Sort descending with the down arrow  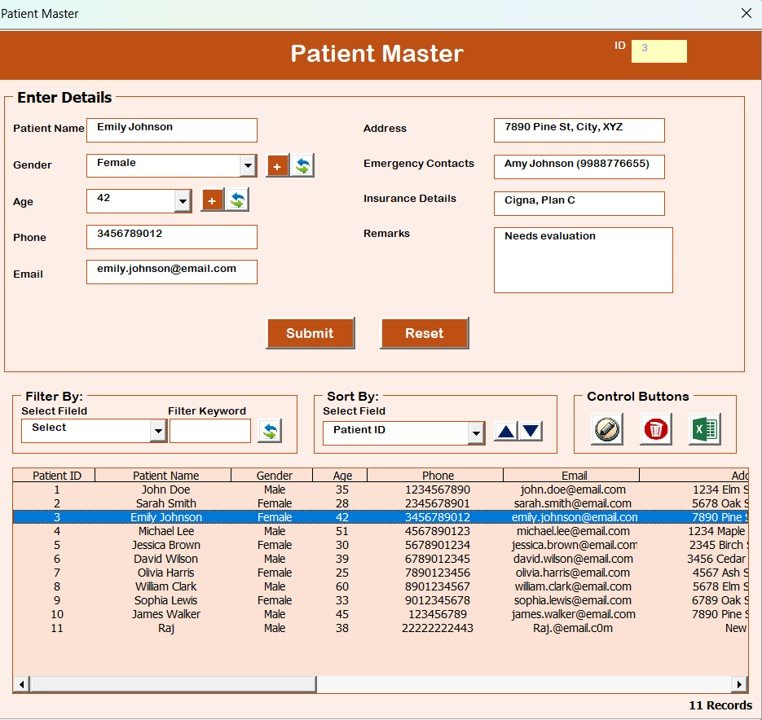click(531, 431)
